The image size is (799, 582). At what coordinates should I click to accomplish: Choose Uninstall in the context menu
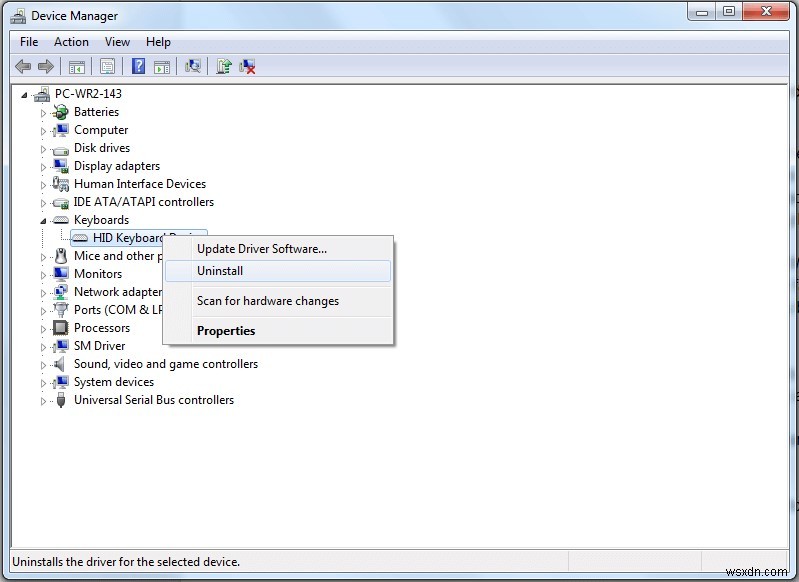click(278, 271)
